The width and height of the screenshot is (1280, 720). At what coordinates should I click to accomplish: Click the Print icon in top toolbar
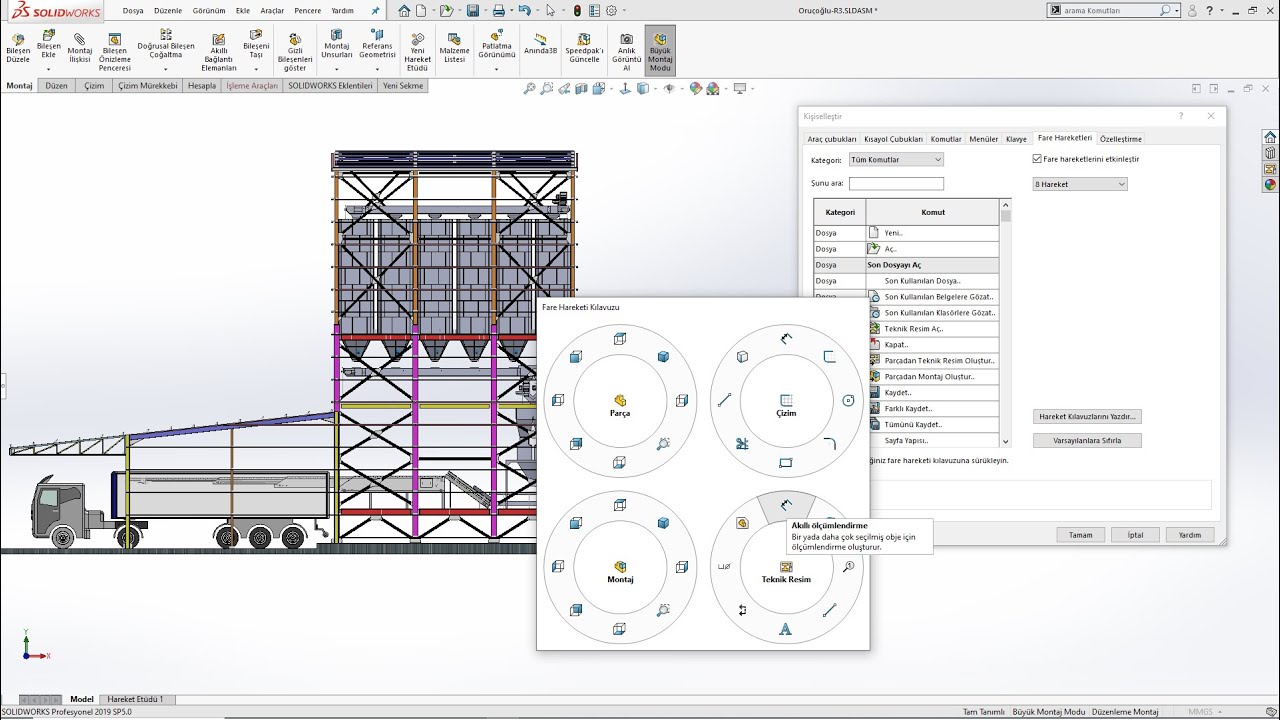(x=499, y=10)
